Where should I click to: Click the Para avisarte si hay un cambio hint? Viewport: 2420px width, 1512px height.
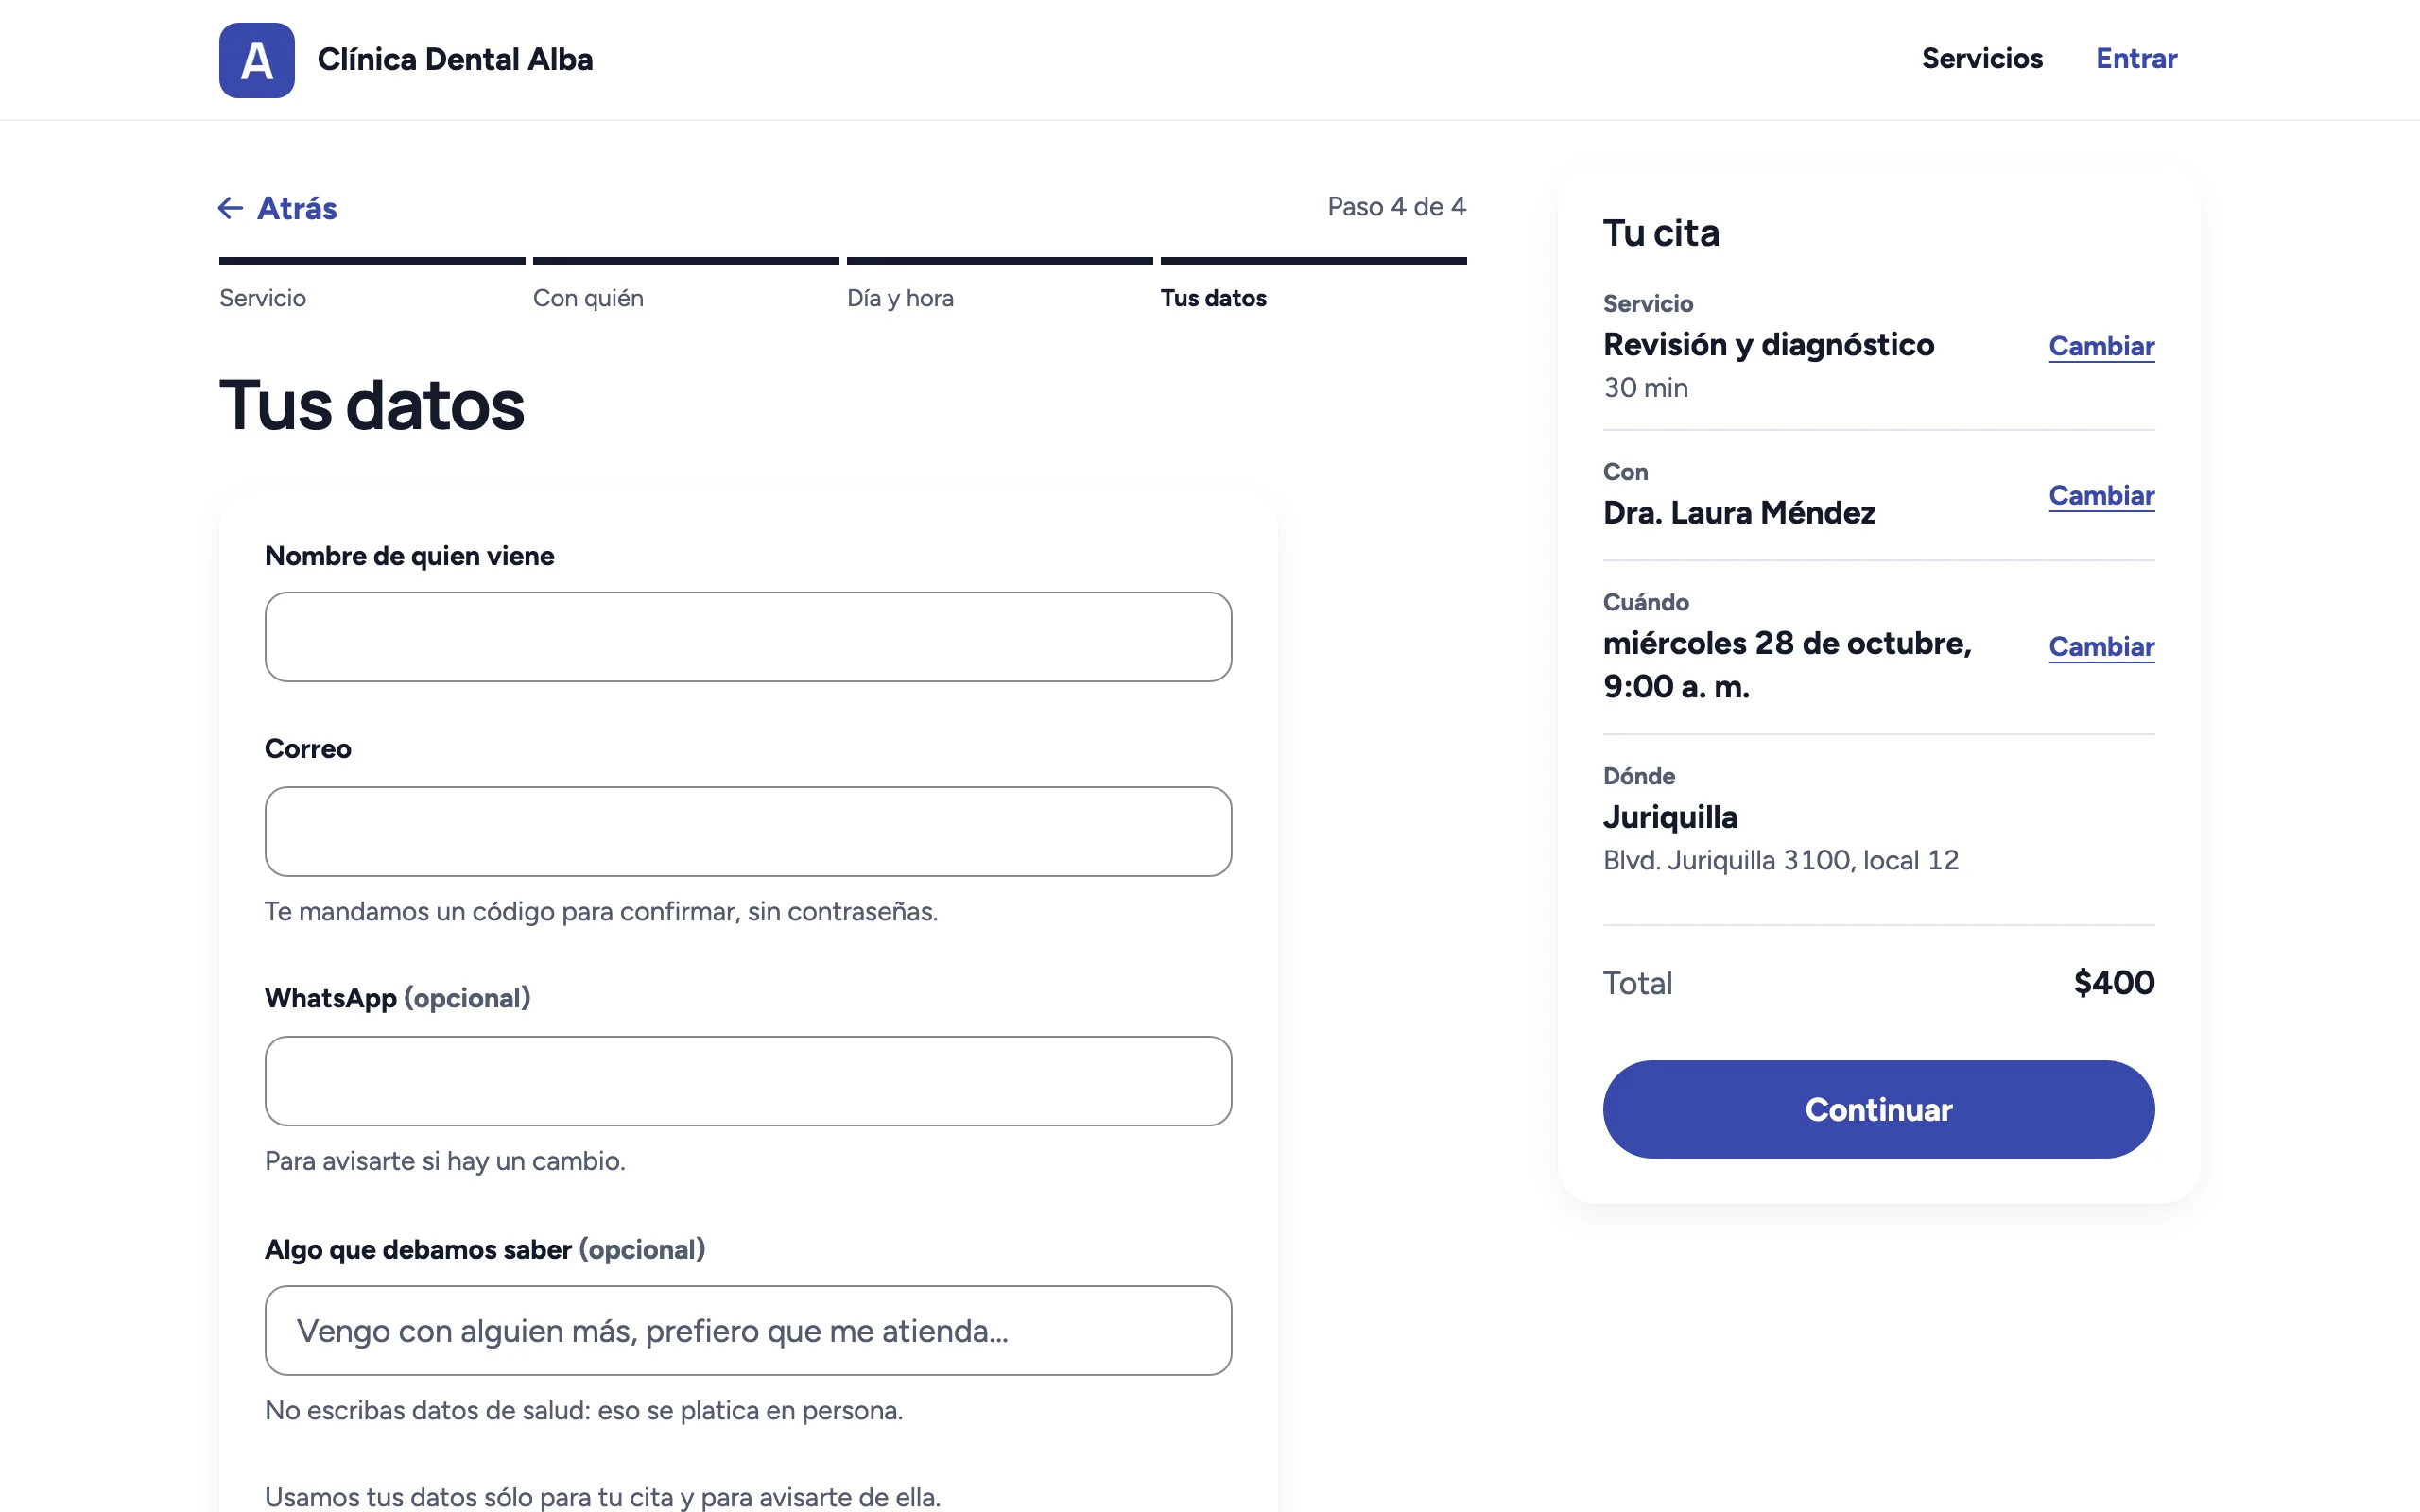coord(445,1161)
